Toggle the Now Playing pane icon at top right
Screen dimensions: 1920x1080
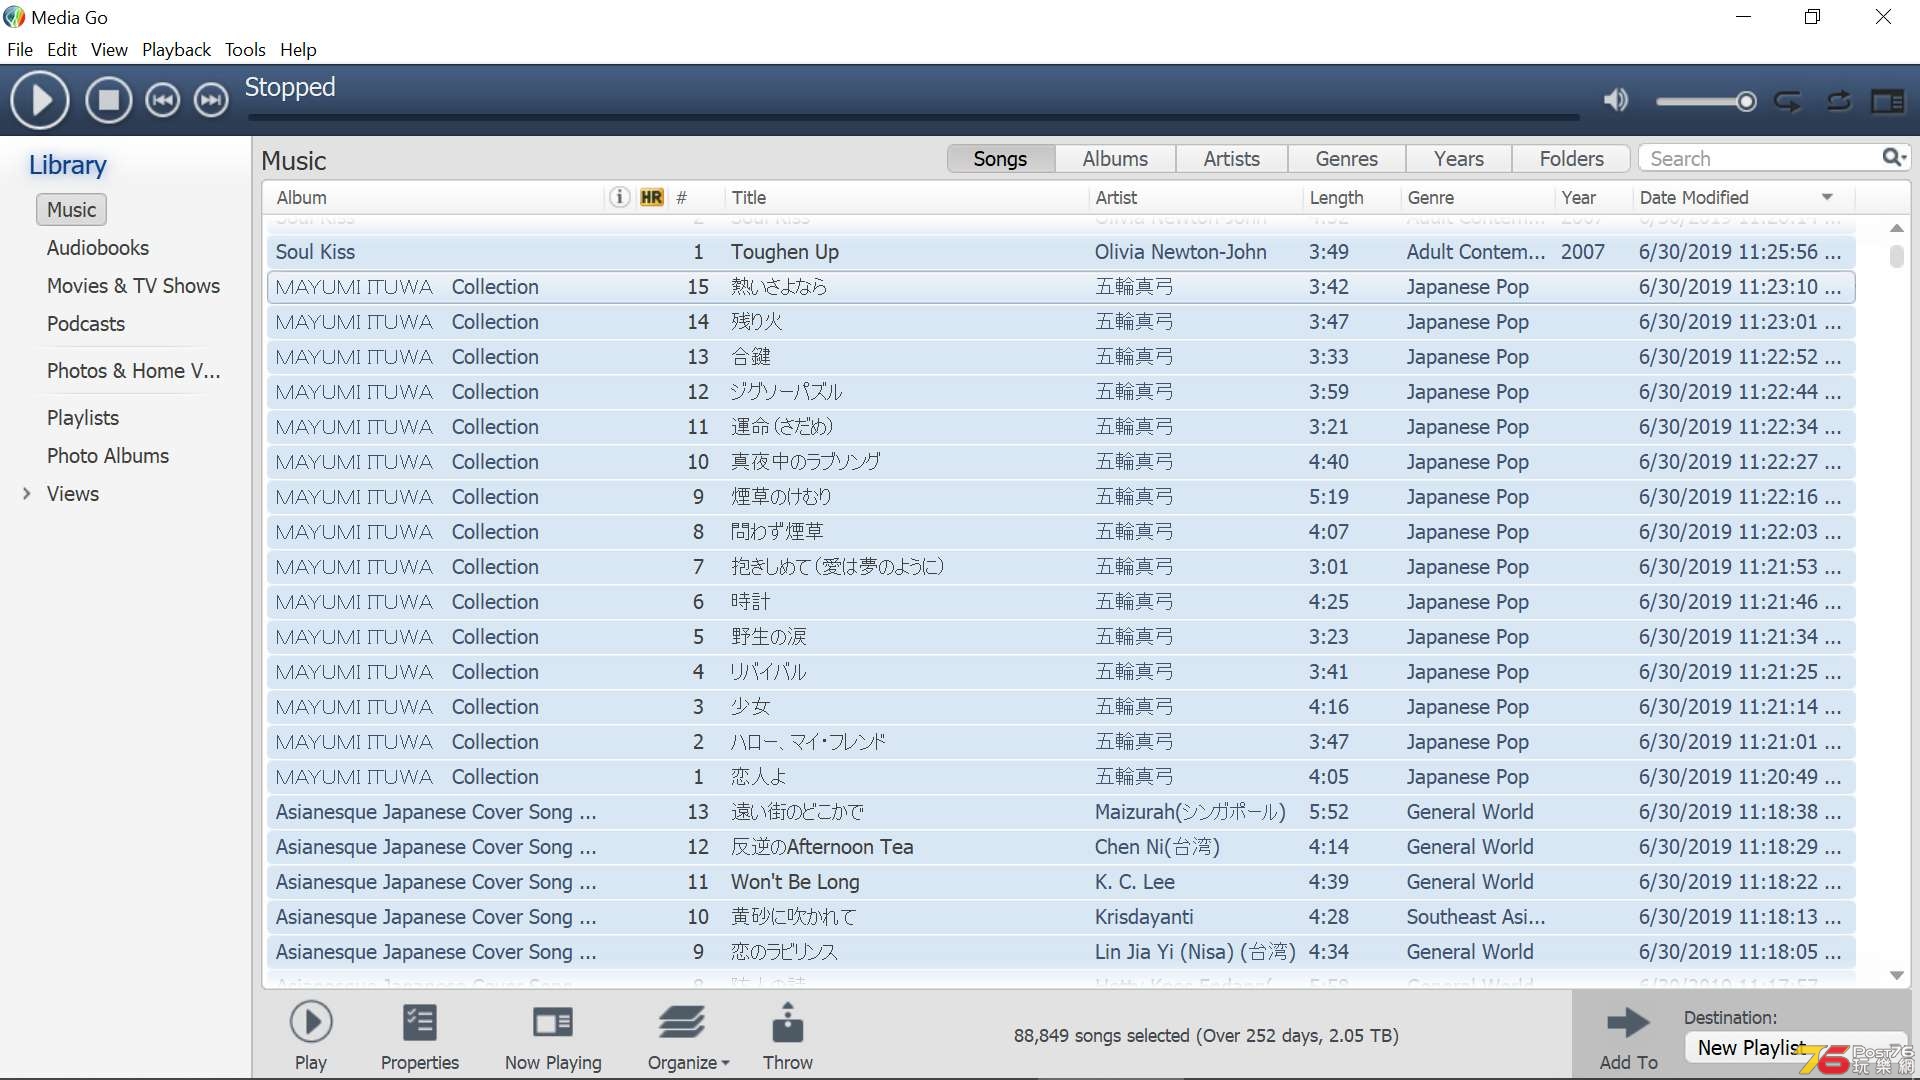(1888, 101)
